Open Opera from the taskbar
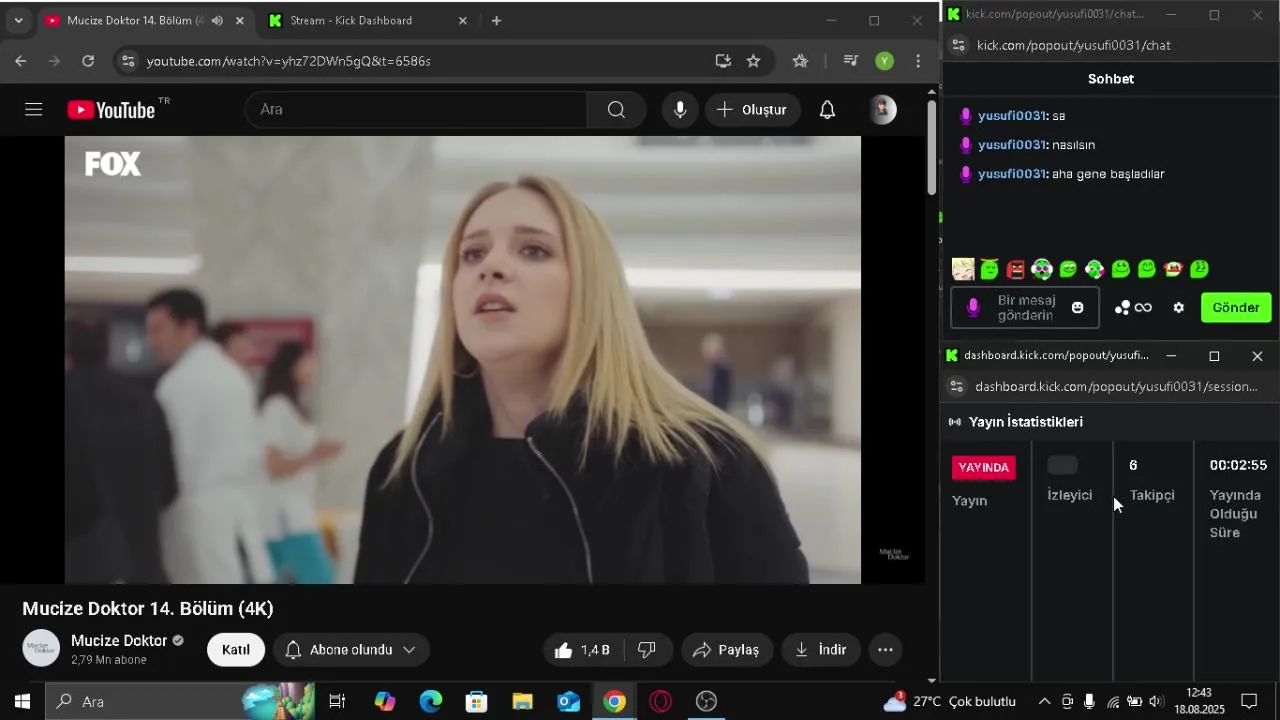The width and height of the screenshot is (1280, 720). [x=661, y=702]
